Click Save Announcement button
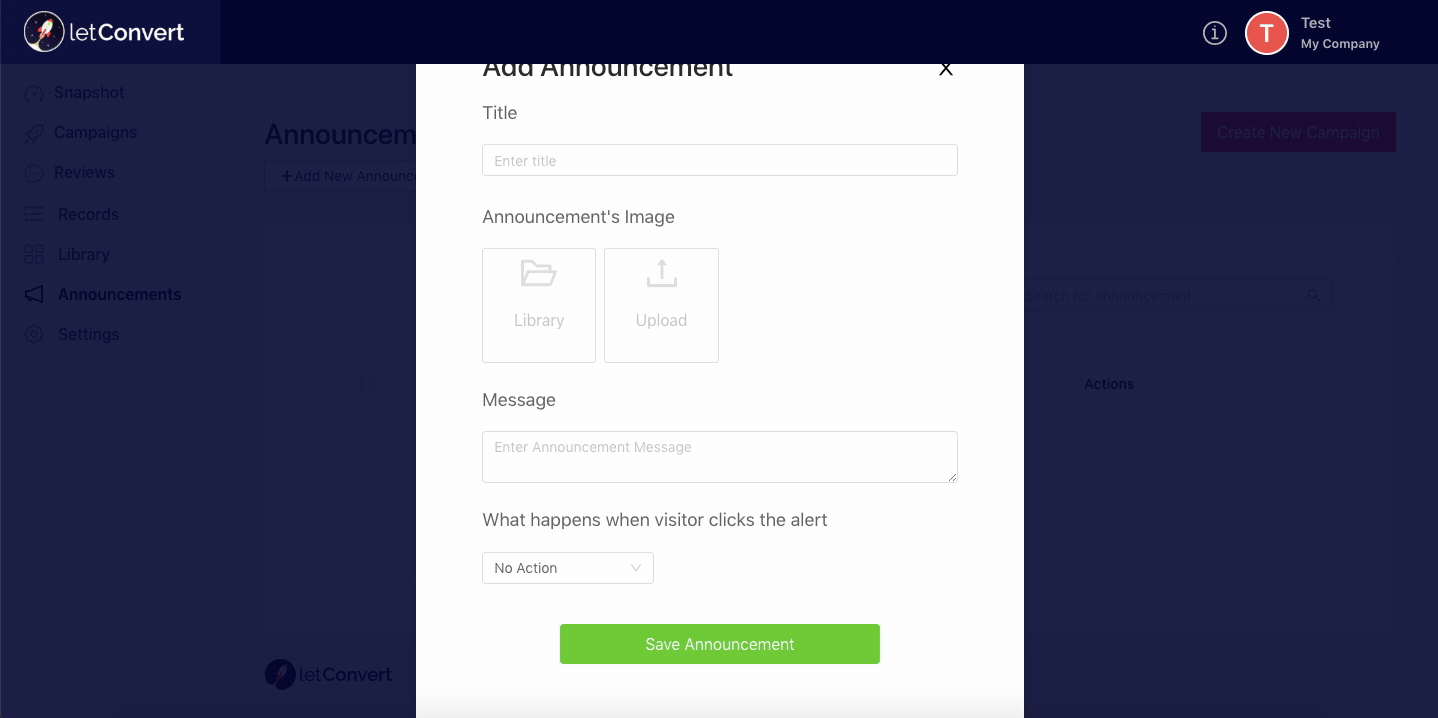 click(720, 644)
